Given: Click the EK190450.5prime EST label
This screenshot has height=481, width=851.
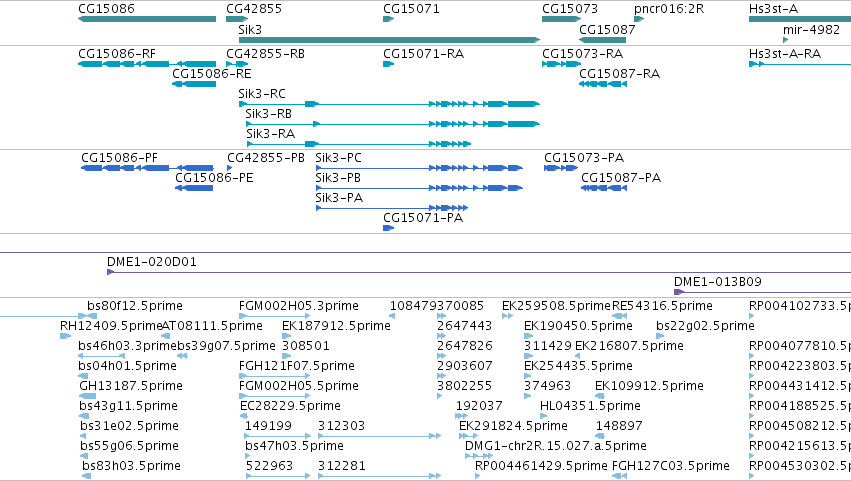Looking at the screenshot, I should point(578,326).
